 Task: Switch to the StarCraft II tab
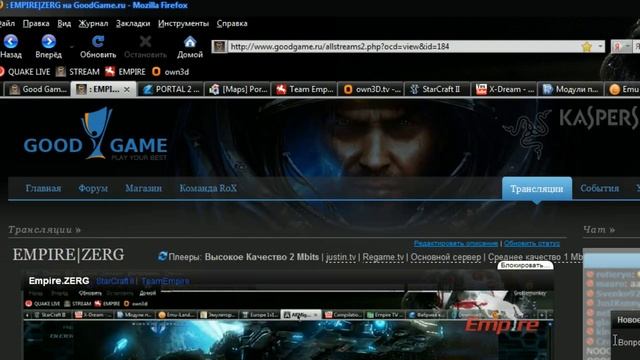pos(438,89)
